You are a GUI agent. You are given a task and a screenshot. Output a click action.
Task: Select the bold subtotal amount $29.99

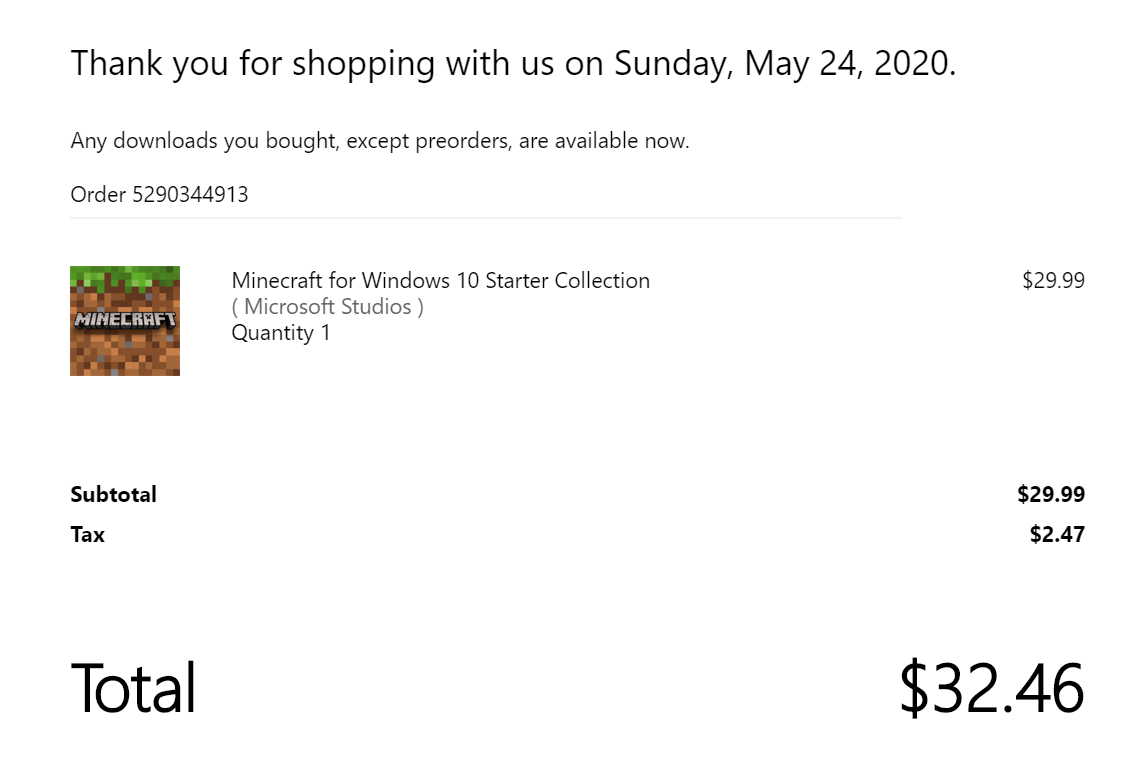point(1050,494)
